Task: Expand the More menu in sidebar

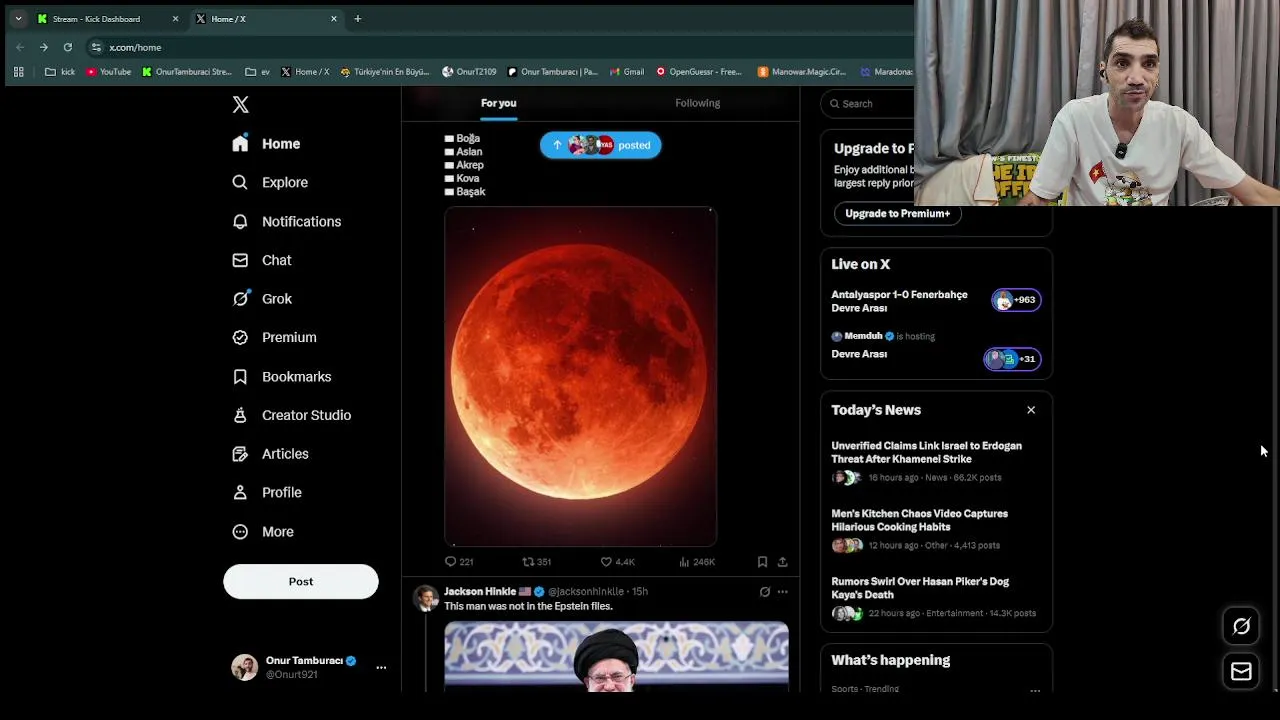Action: pos(263,531)
